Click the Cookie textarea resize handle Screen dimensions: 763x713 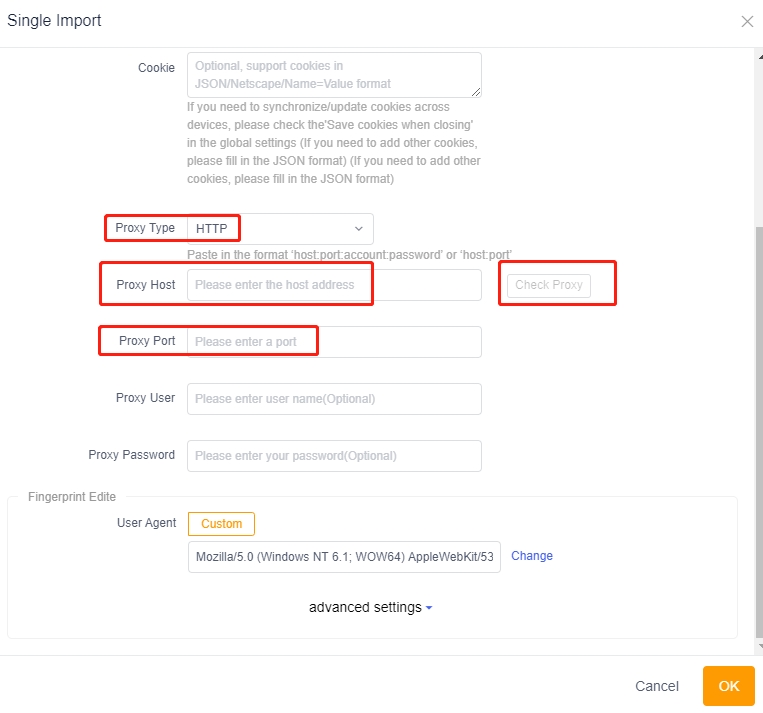click(x=477, y=93)
